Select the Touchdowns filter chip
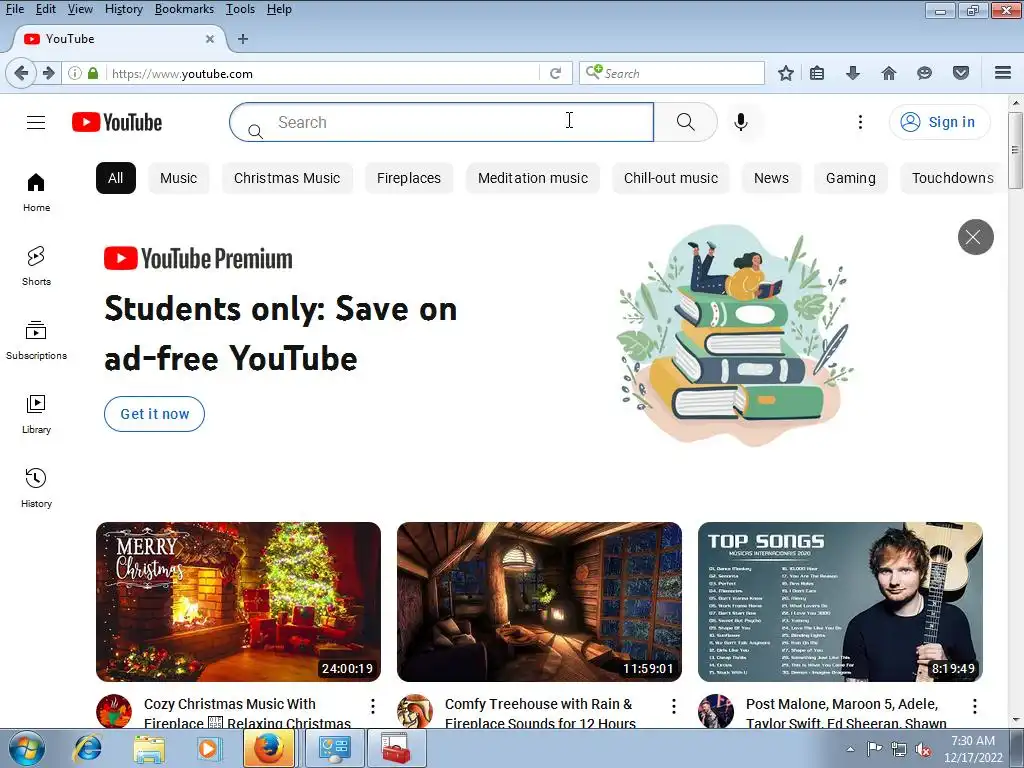 pos(952,178)
